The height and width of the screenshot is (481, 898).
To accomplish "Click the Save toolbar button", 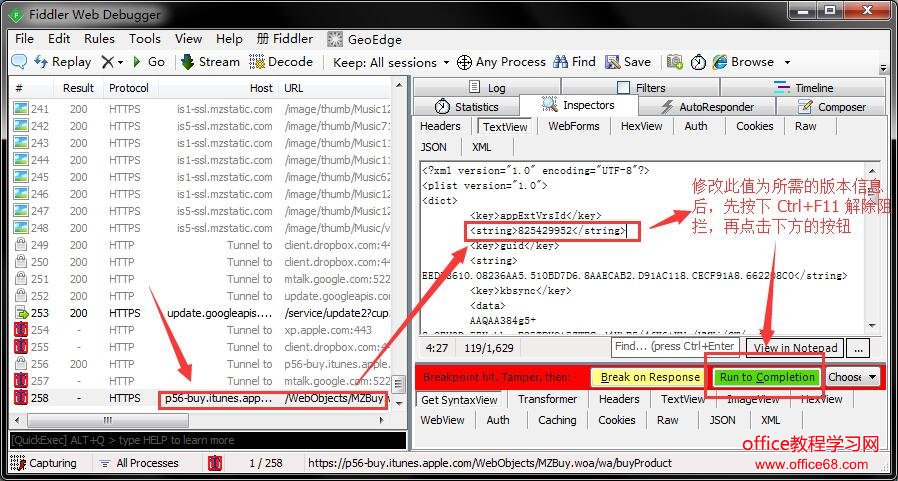I will click(628, 62).
